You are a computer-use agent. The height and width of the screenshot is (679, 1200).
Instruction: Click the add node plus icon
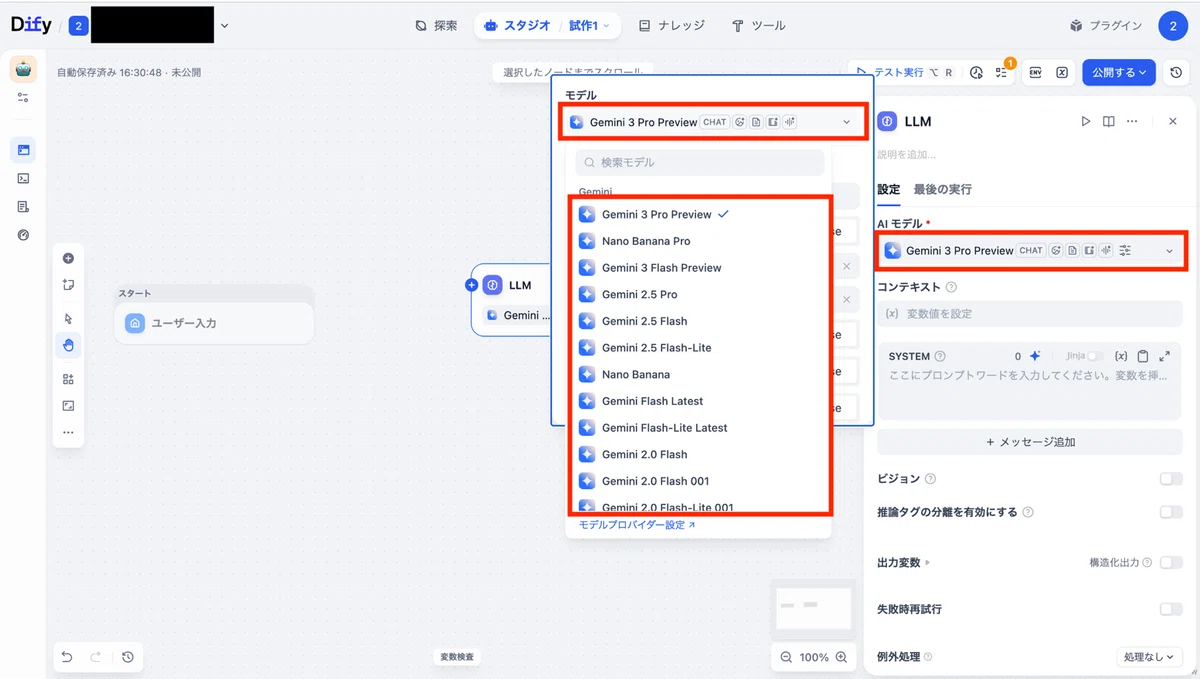point(68,258)
